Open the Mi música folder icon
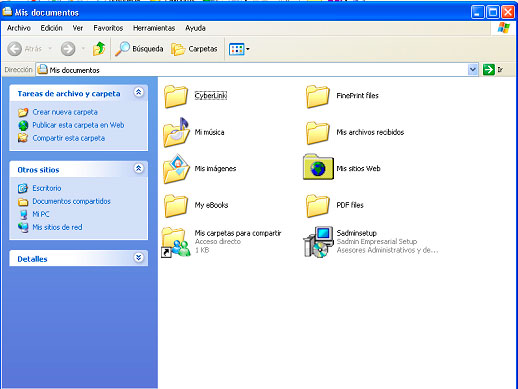Viewport: 518px width, 389px height. [x=176, y=132]
